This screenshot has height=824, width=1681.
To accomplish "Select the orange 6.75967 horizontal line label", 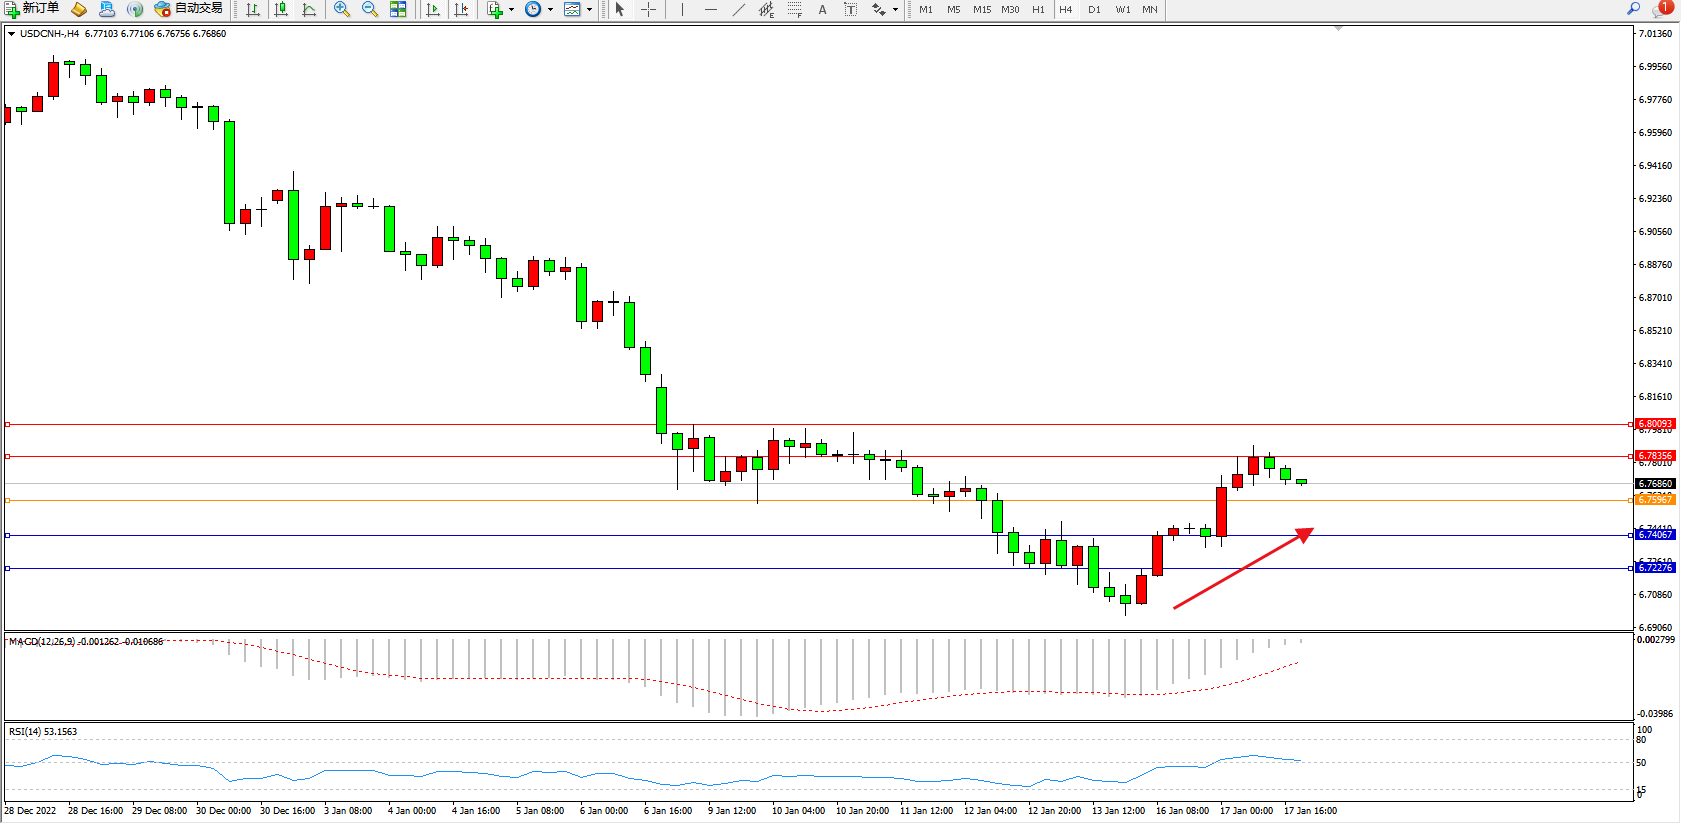I will (1654, 500).
